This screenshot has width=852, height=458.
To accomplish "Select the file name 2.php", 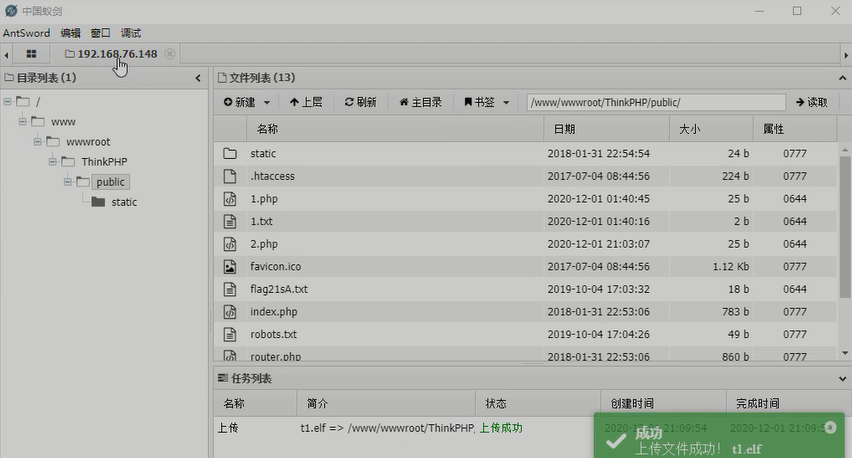I will point(264,244).
